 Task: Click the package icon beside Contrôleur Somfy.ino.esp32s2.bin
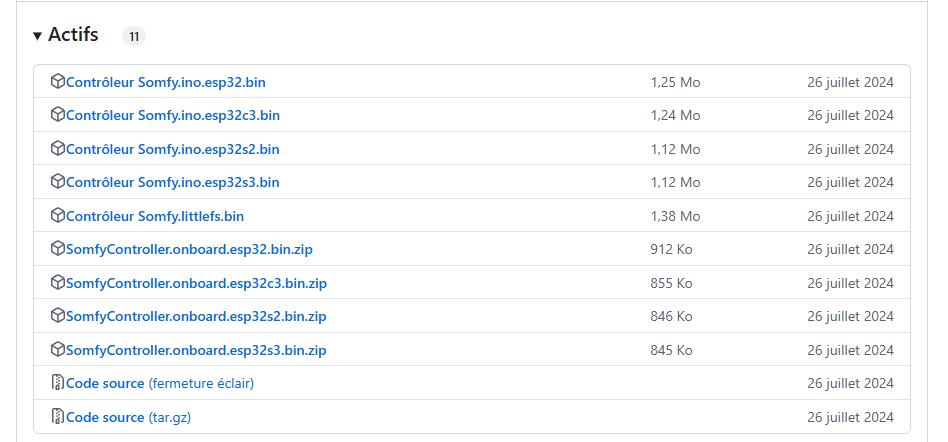tap(57, 149)
